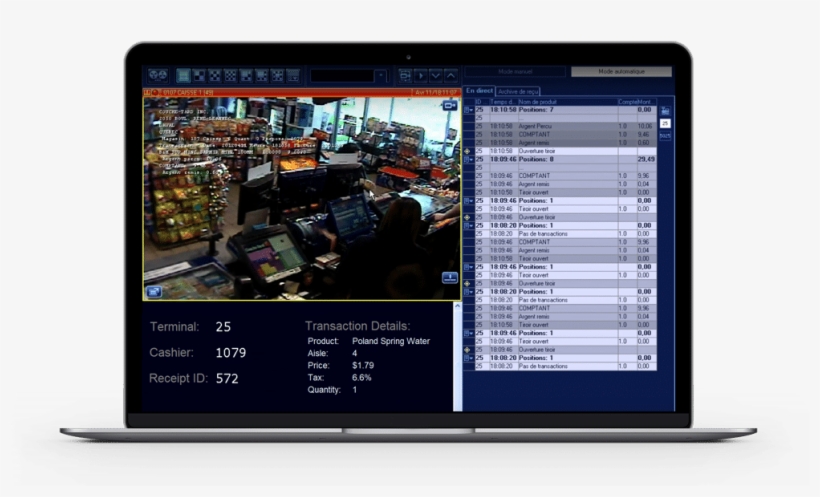This screenshot has width=820, height=497.
Task: Switch to Mode manuel
Action: (x=515, y=71)
